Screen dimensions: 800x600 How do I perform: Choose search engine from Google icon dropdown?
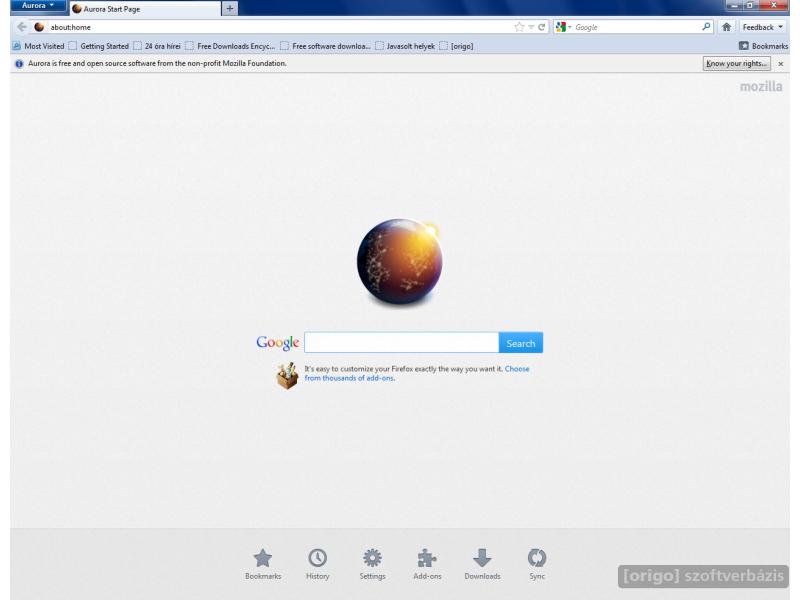click(x=563, y=27)
